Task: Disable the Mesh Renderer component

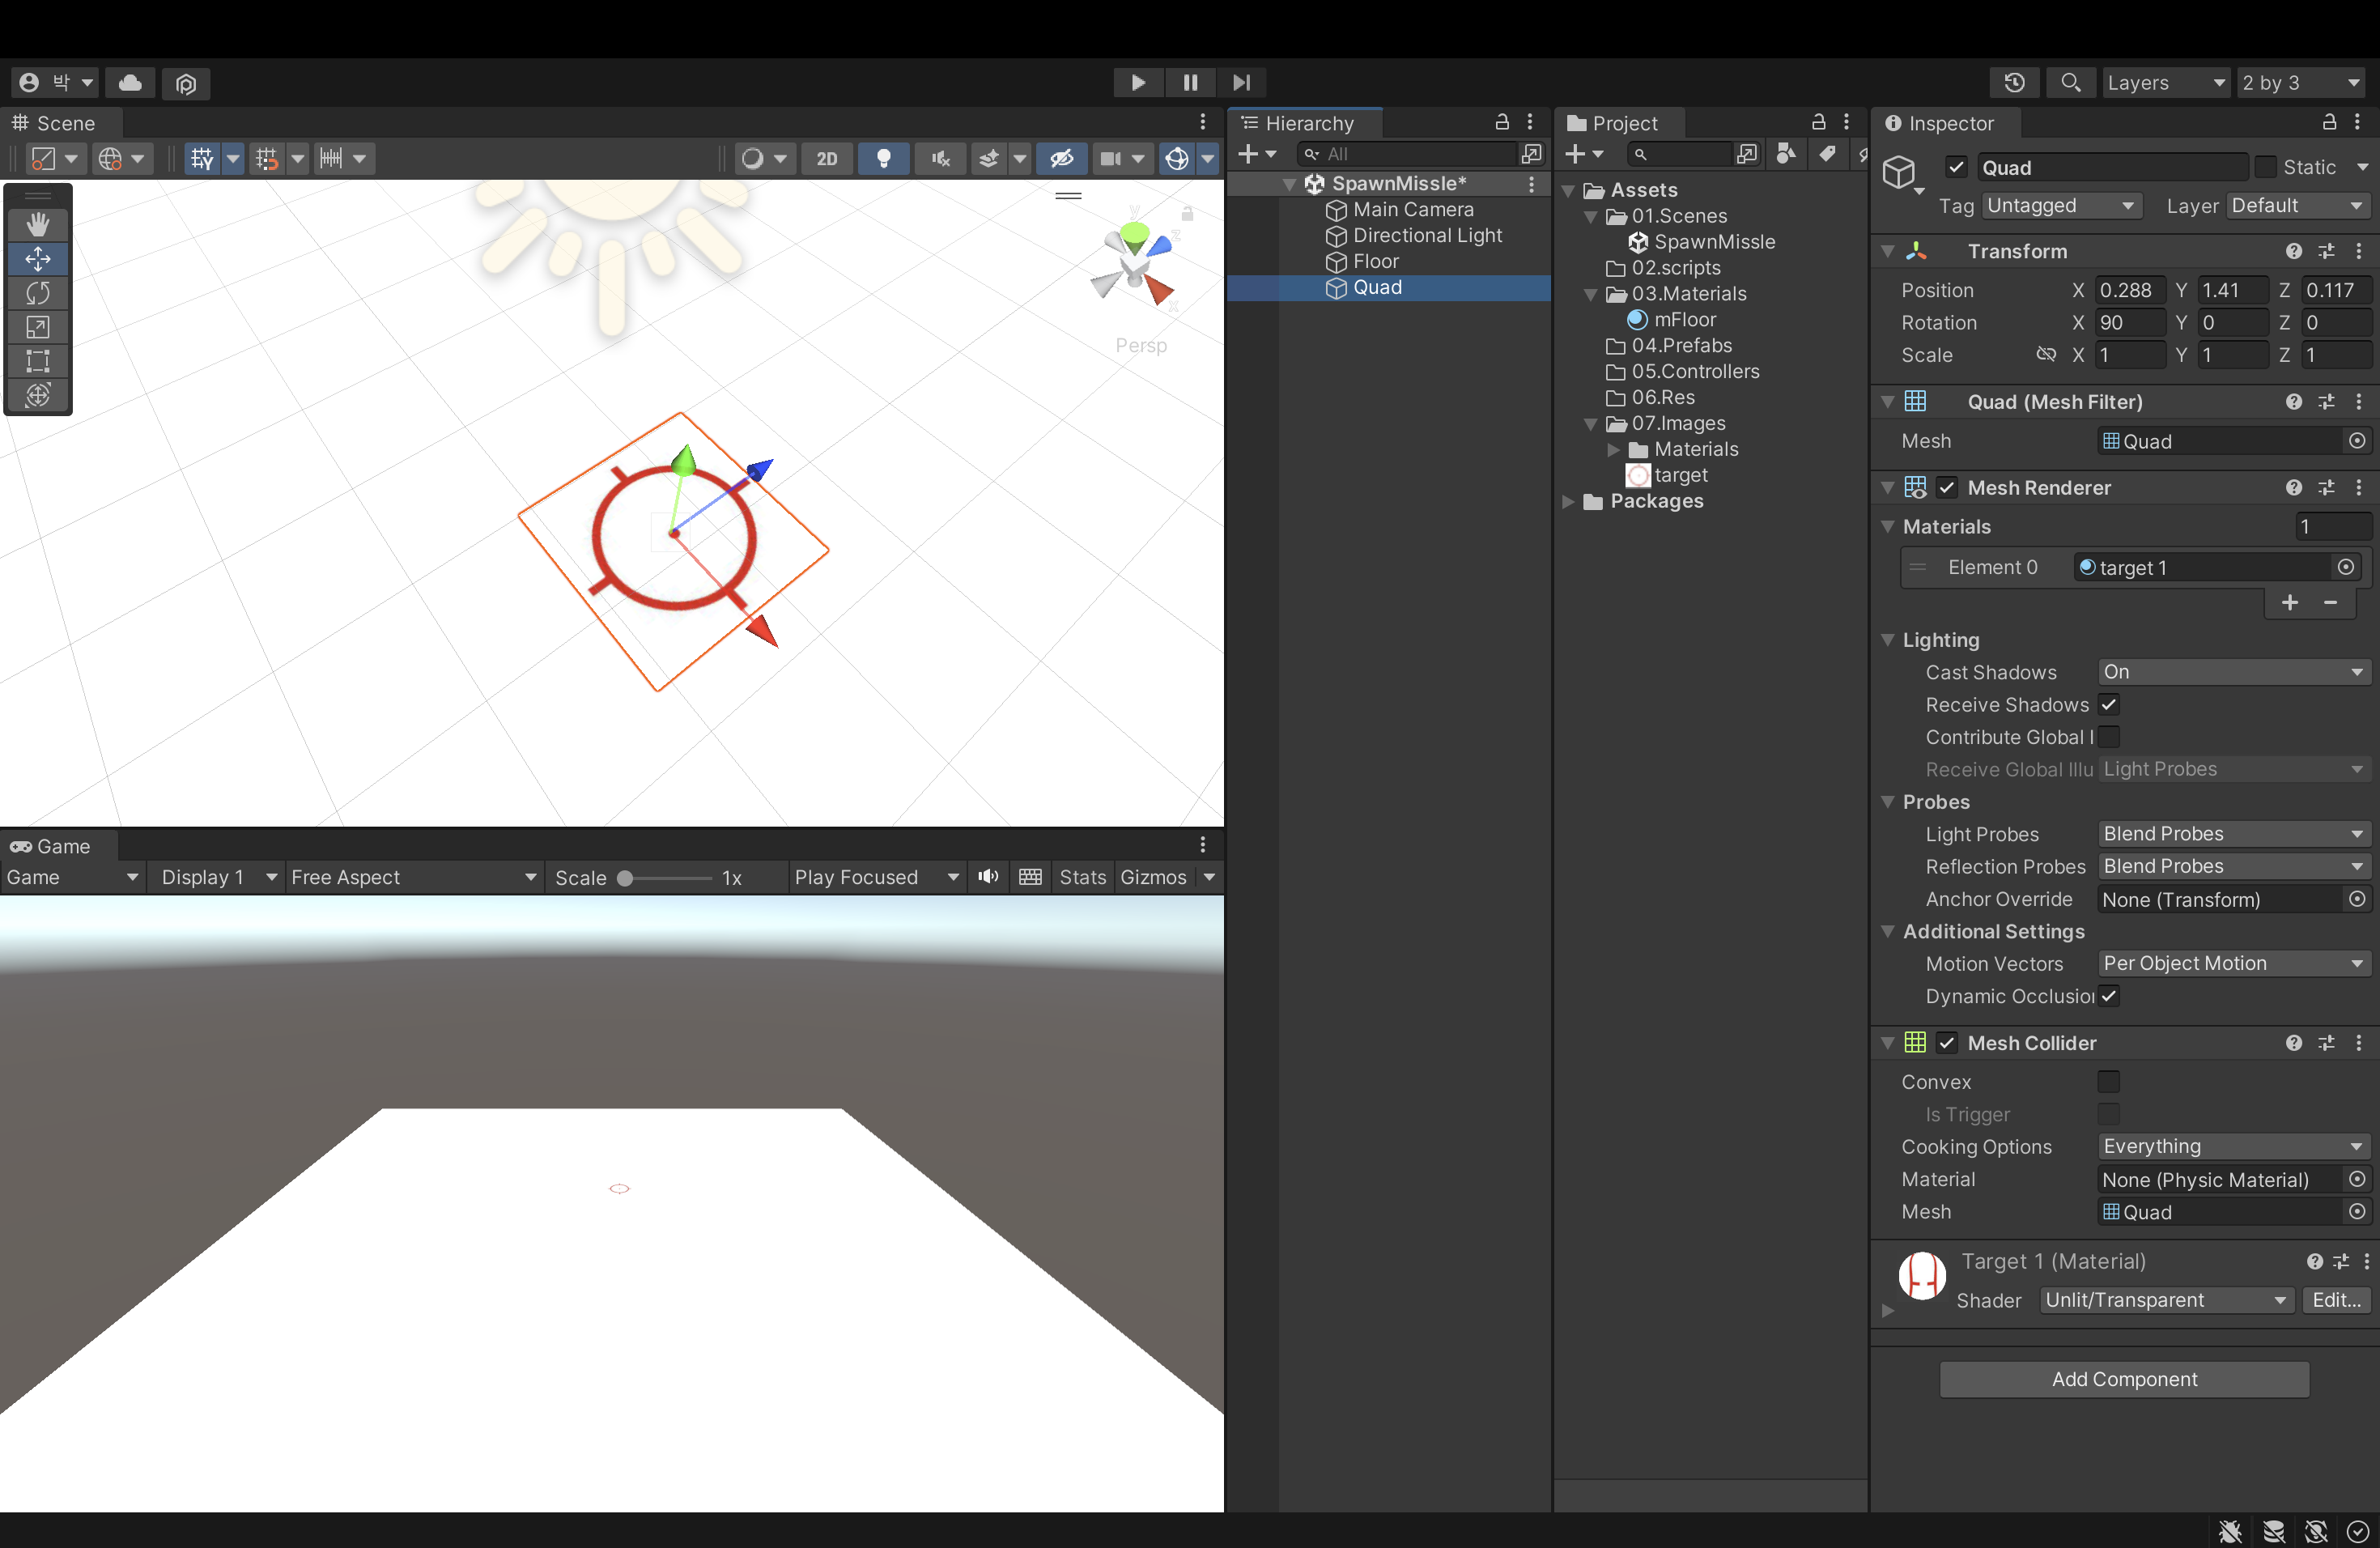Action: 1946,487
